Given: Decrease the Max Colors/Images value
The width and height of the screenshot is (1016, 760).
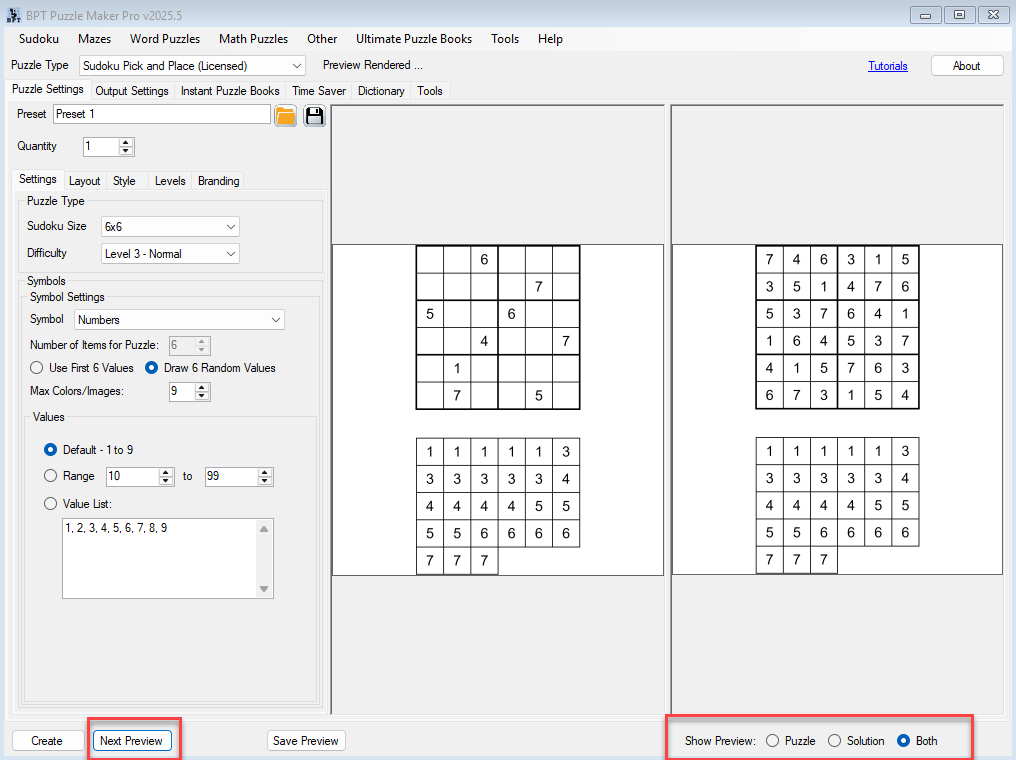Looking at the screenshot, I should [203, 396].
